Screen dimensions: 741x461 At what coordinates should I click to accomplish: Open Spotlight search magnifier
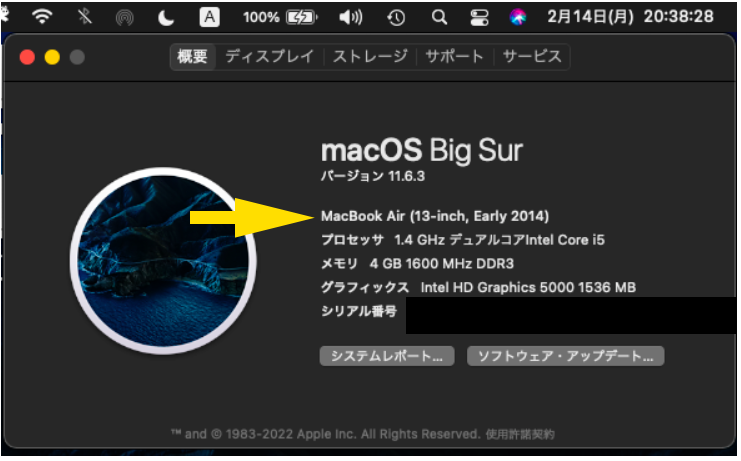click(439, 17)
